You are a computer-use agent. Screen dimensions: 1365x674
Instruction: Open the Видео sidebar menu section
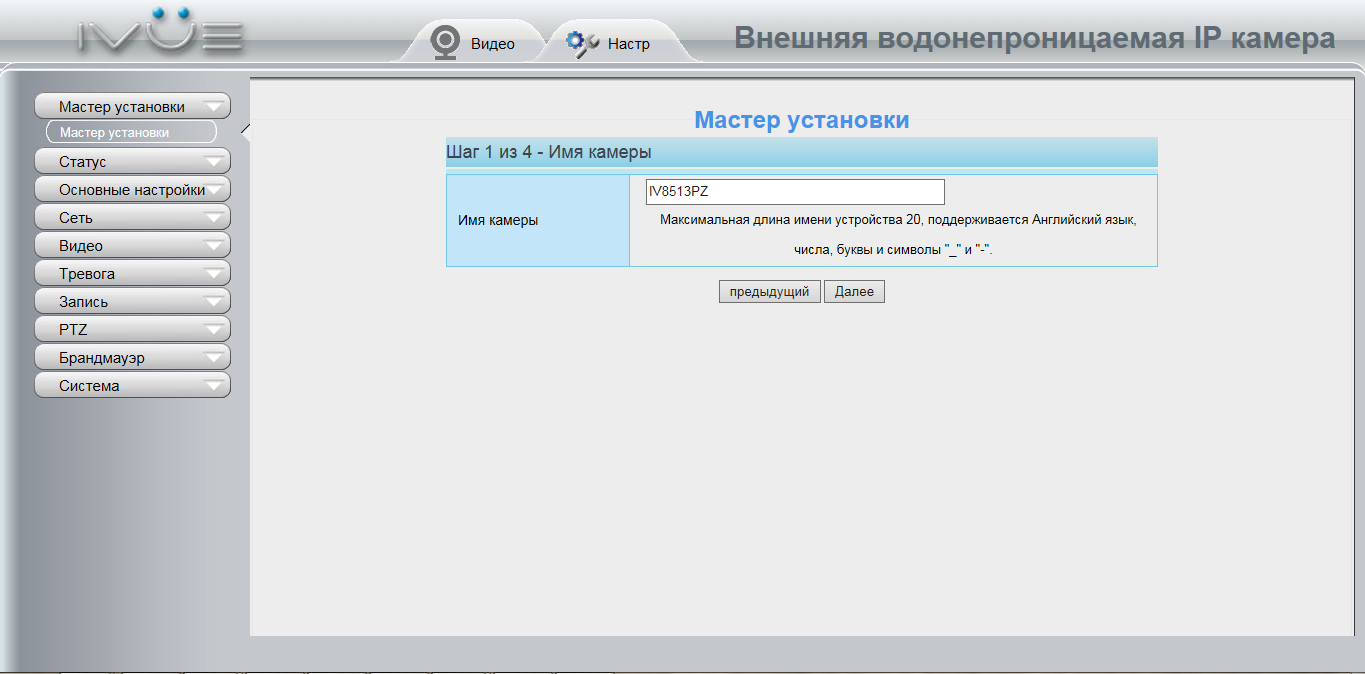click(x=132, y=245)
